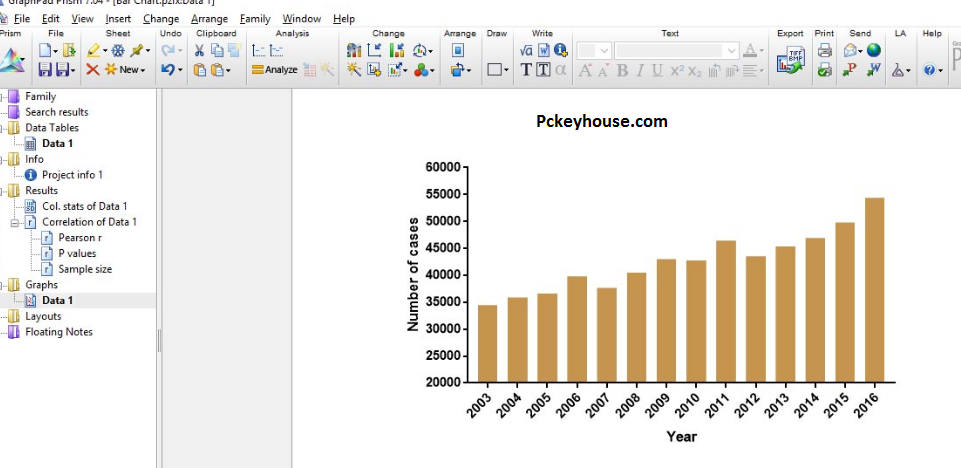
Task: Open the Prism logo menu
Action: tap(11, 62)
